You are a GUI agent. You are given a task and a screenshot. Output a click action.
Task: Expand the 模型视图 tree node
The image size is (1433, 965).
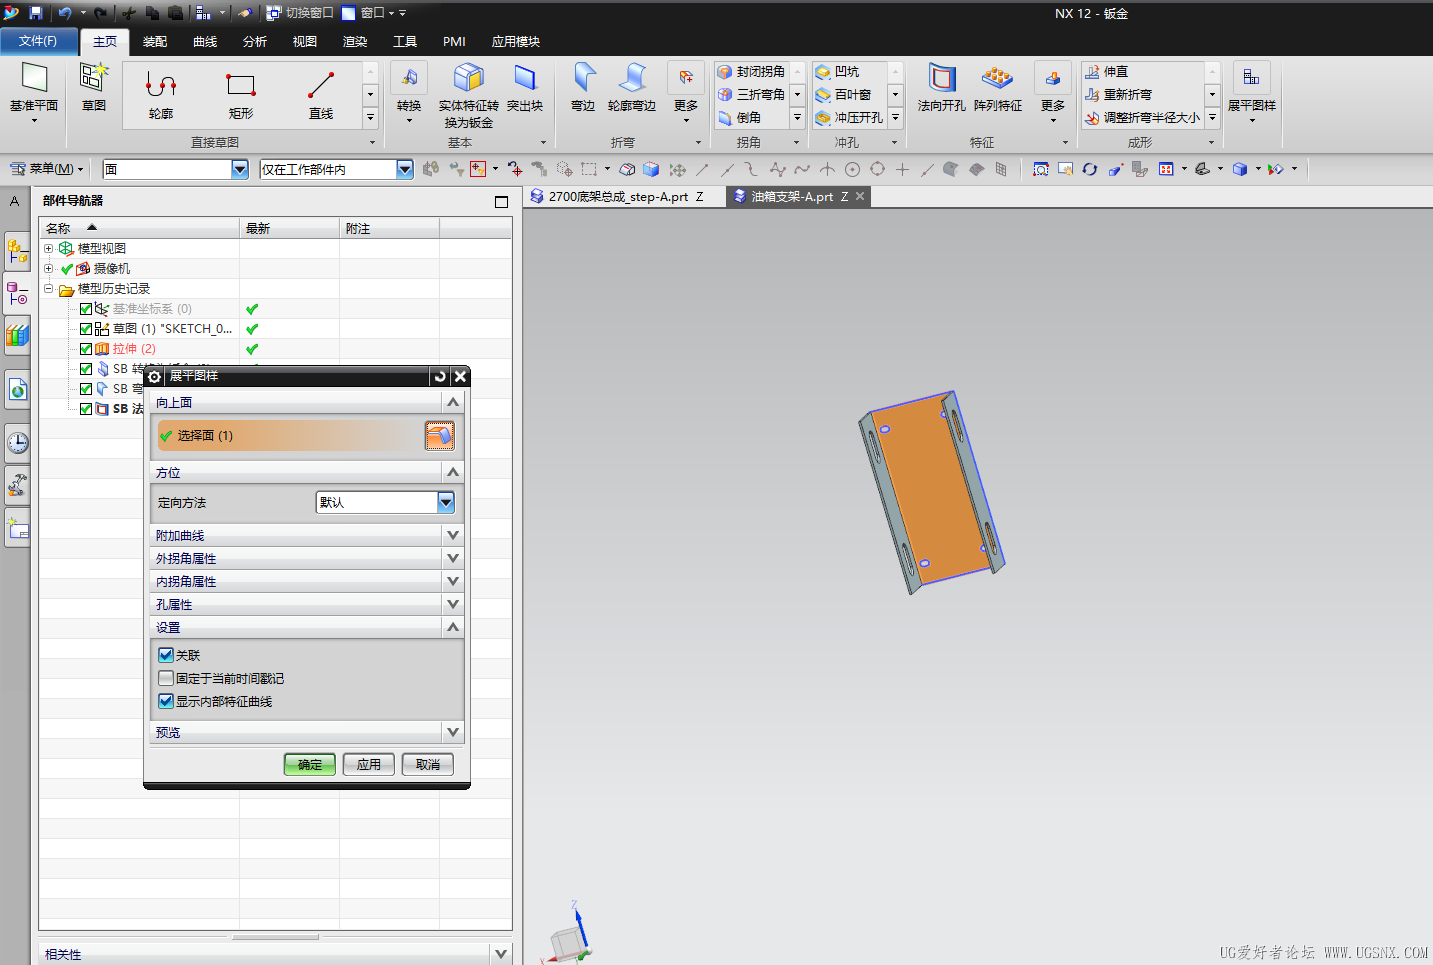tap(48, 248)
